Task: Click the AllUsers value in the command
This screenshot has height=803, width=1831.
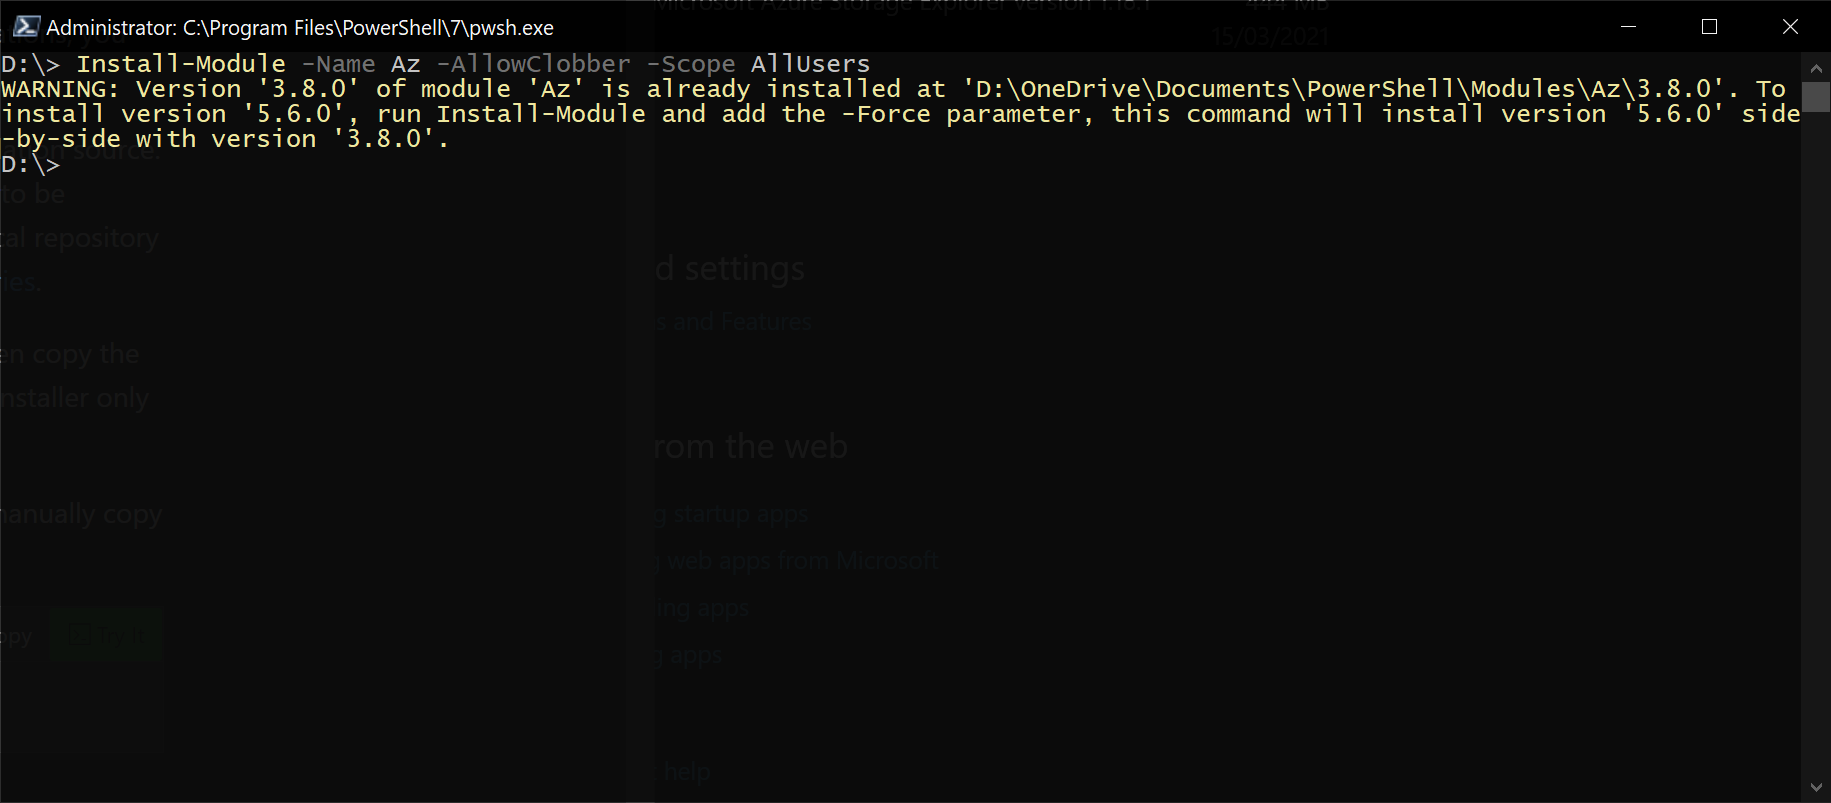Action: click(811, 64)
